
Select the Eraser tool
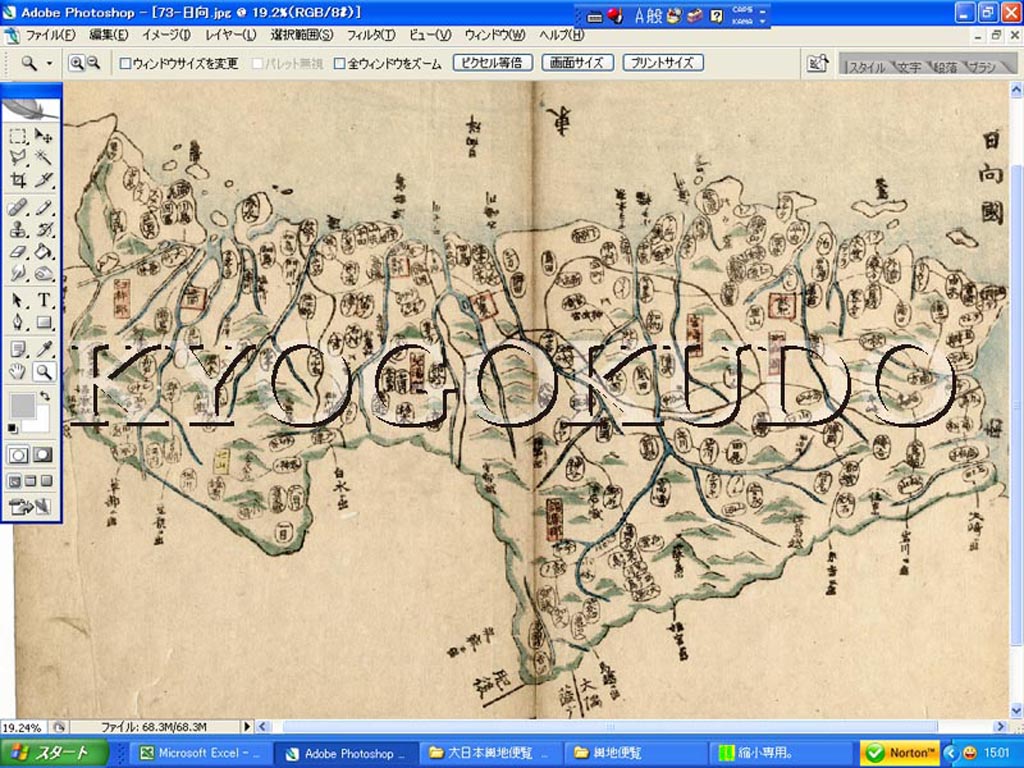18,251
